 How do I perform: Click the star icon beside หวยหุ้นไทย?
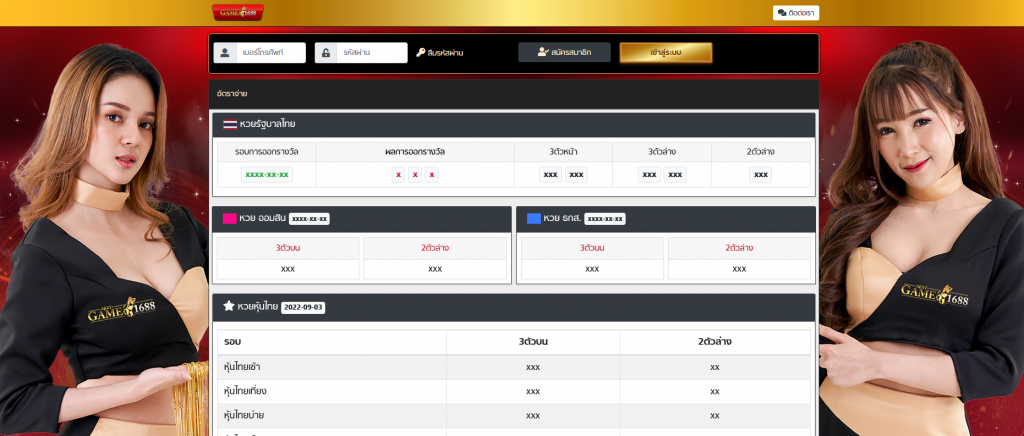[x=229, y=306]
